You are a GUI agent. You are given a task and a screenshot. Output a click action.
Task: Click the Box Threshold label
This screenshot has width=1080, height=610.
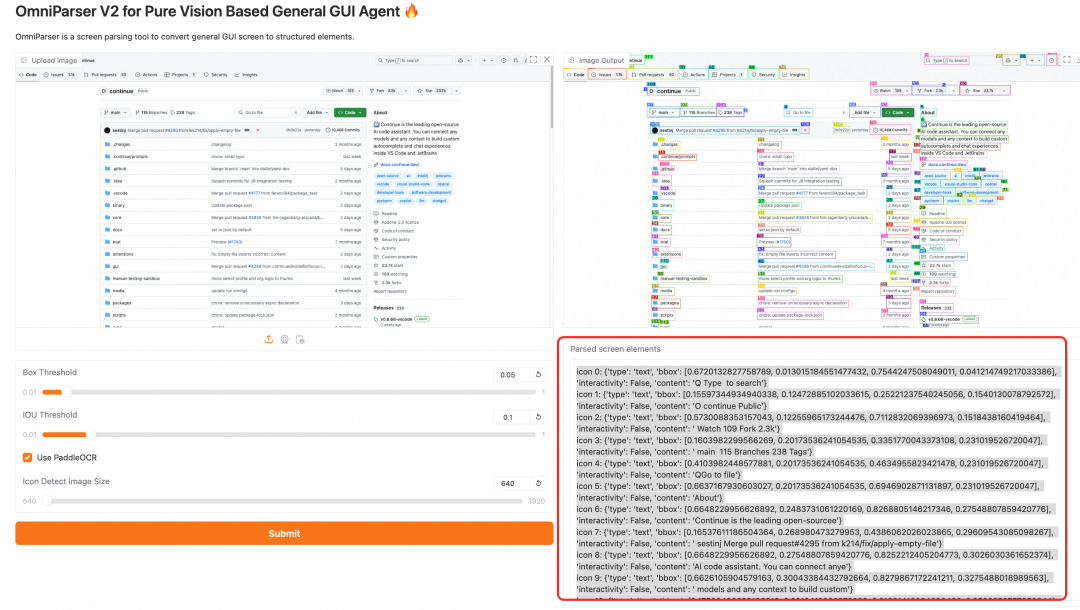point(50,372)
